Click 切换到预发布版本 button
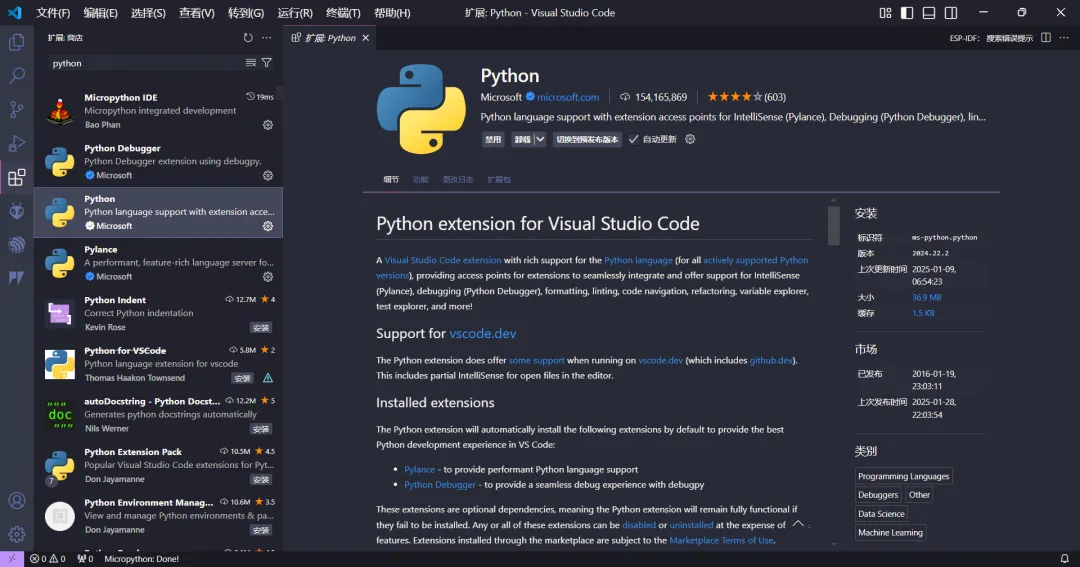The height and width of the screenshot is (567, 1080). pos(588,139)
